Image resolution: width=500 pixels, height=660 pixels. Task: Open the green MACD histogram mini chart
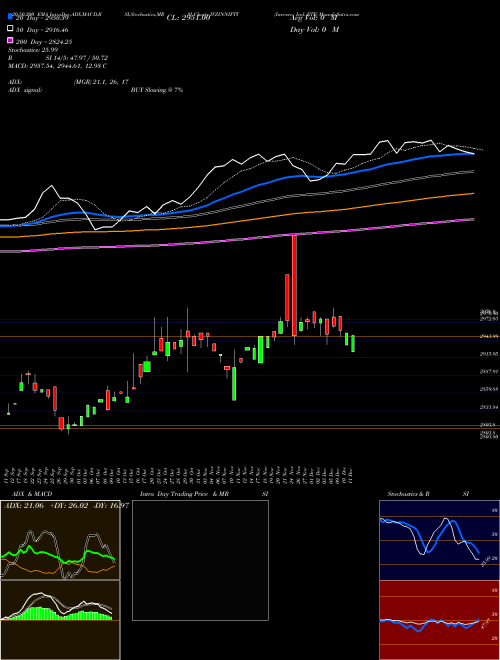click(60, 620)
